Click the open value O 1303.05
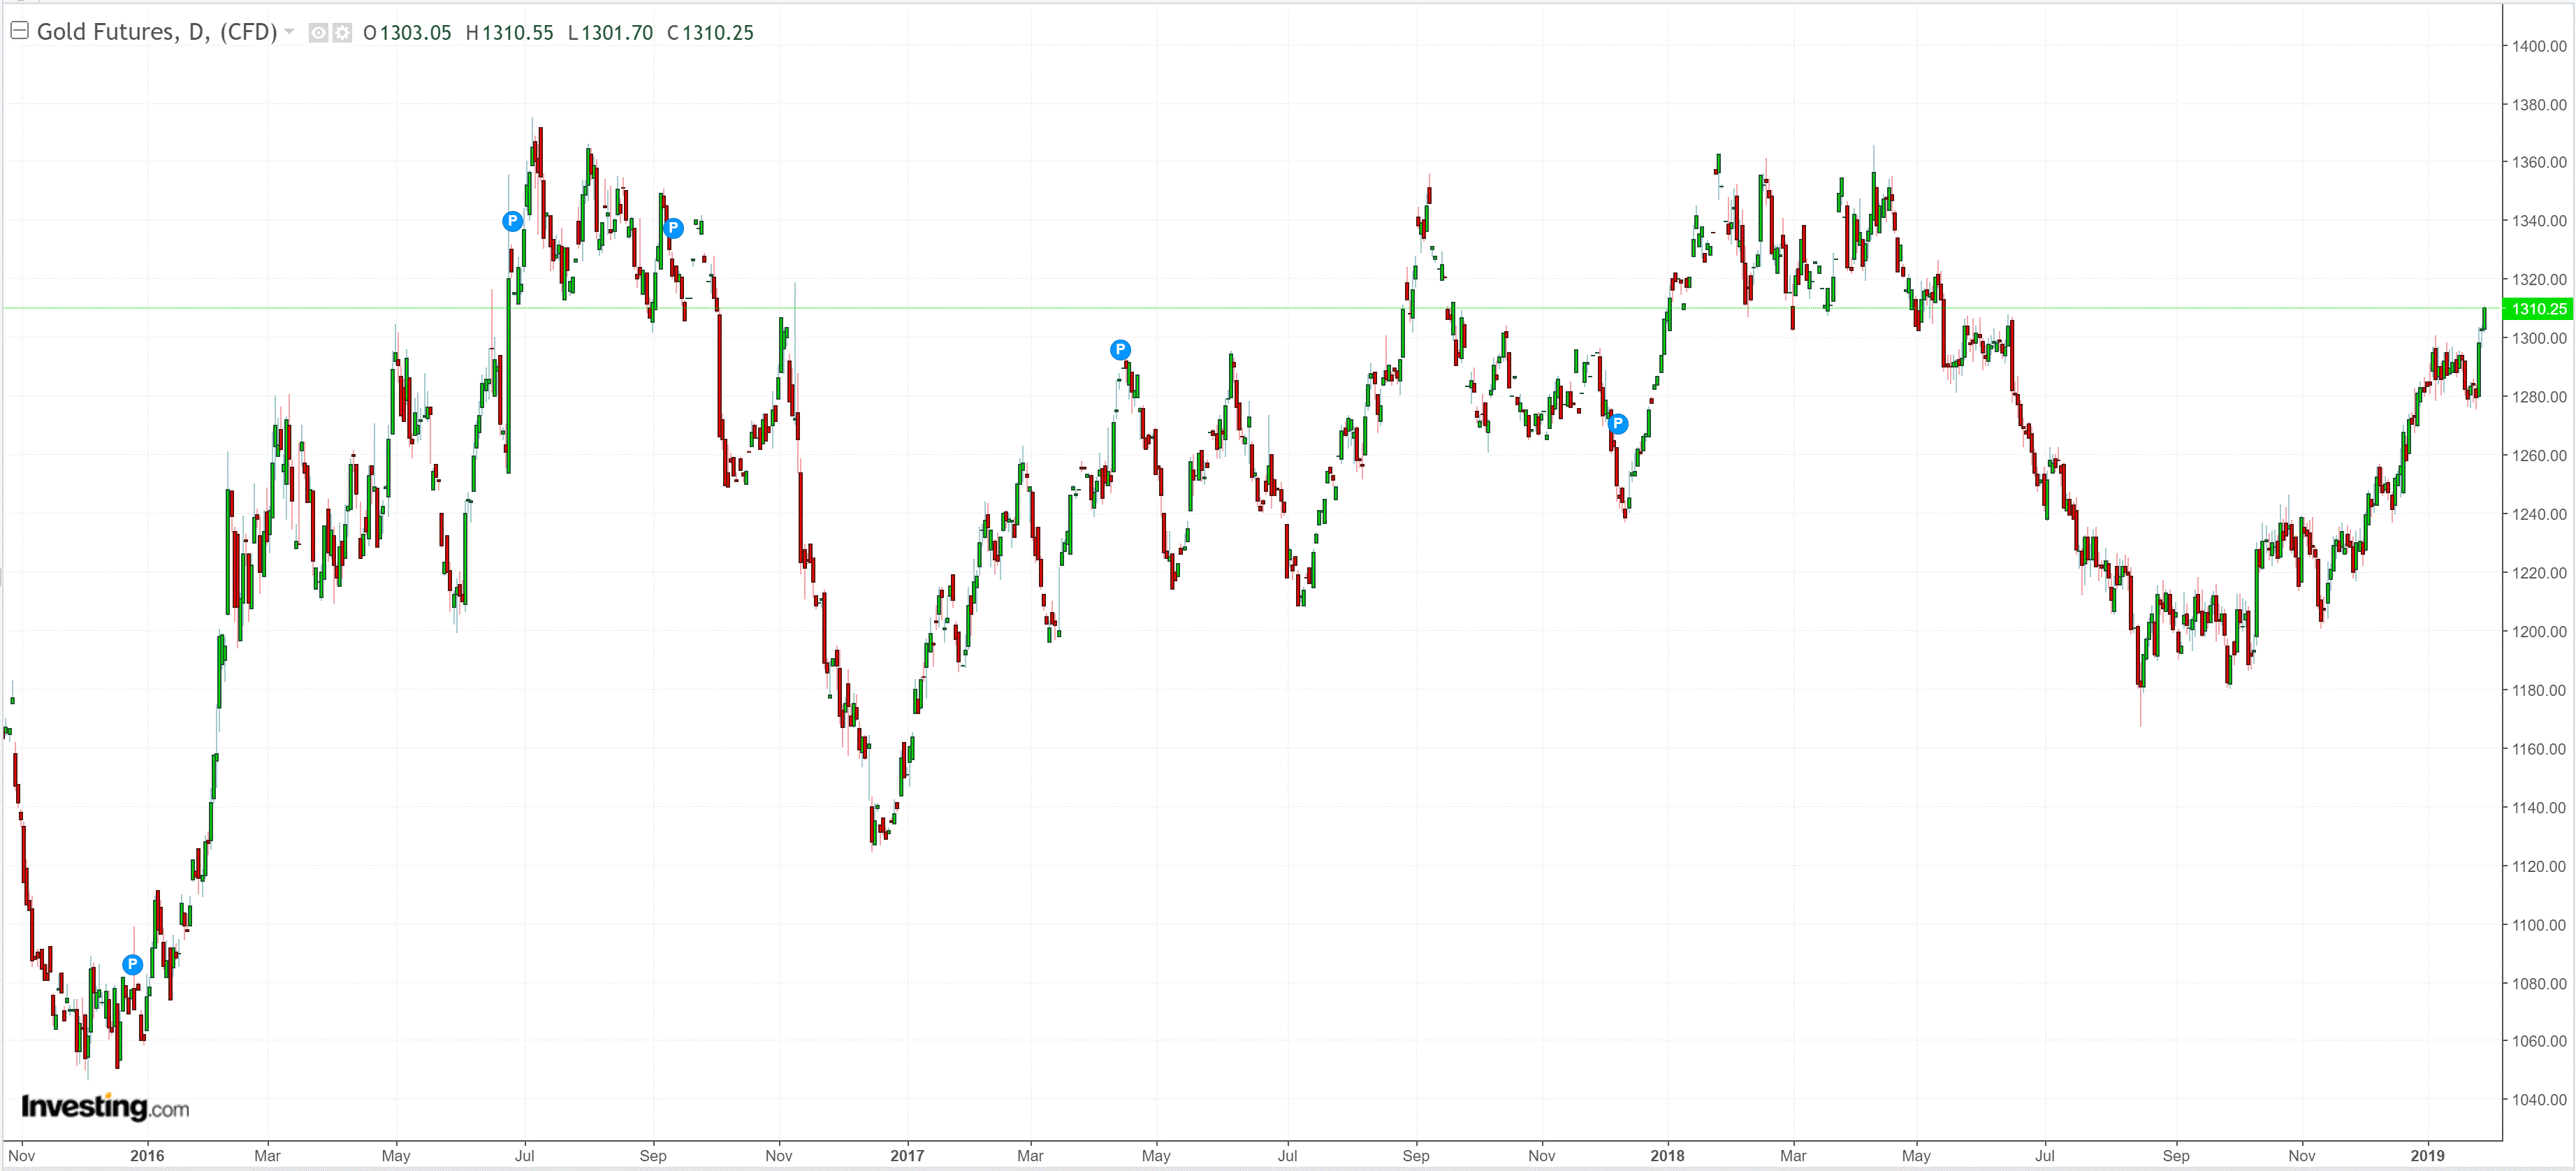 (x=407, y=33)
